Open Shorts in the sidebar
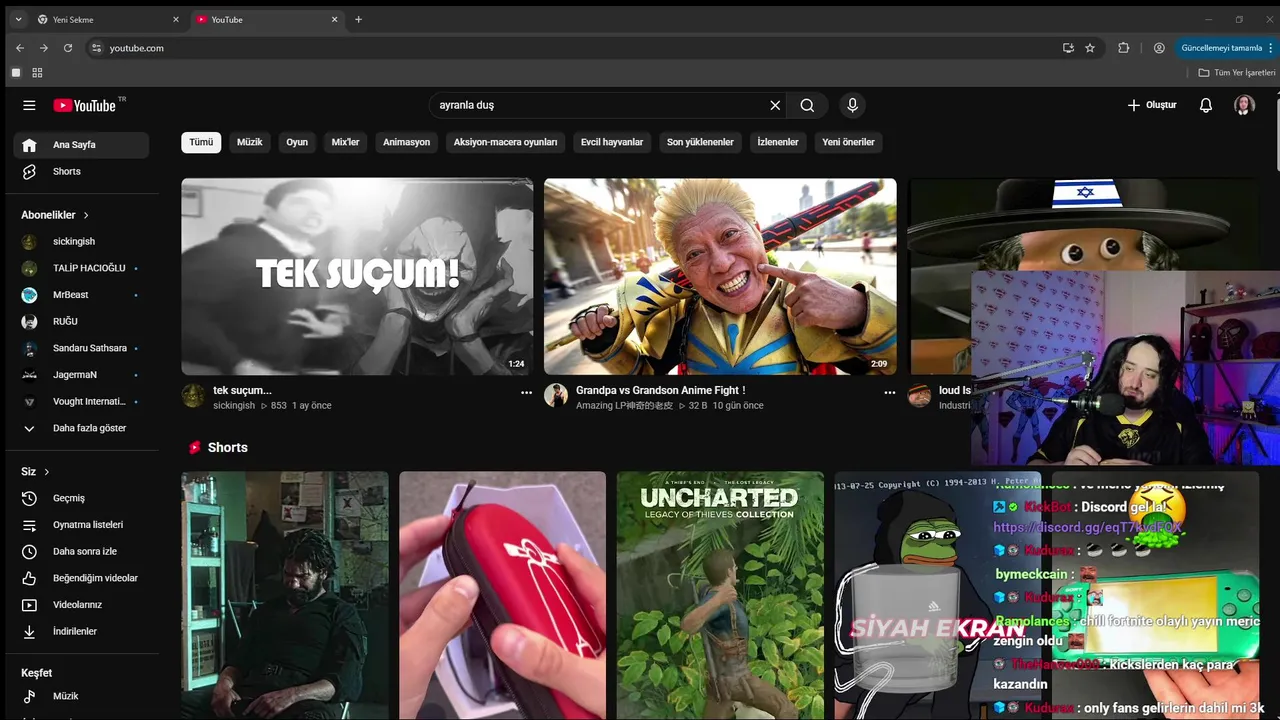The width and height of the screenshot is (1280, 720). click(x=81, y=171)
